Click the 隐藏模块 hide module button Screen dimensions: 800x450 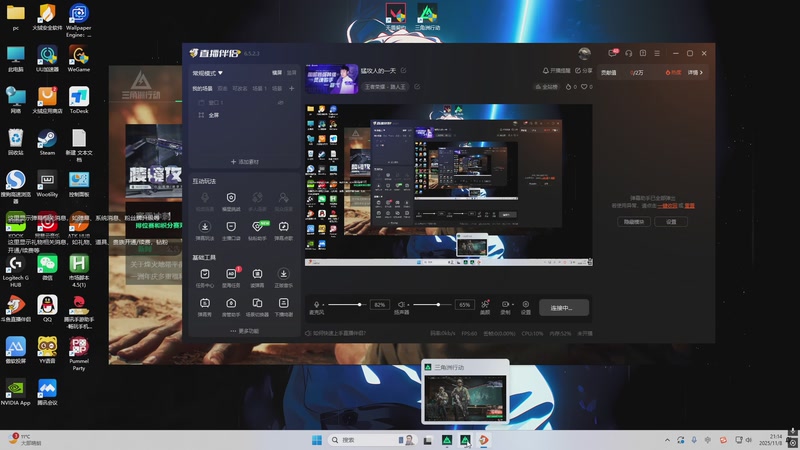click(x=634, y=221)
